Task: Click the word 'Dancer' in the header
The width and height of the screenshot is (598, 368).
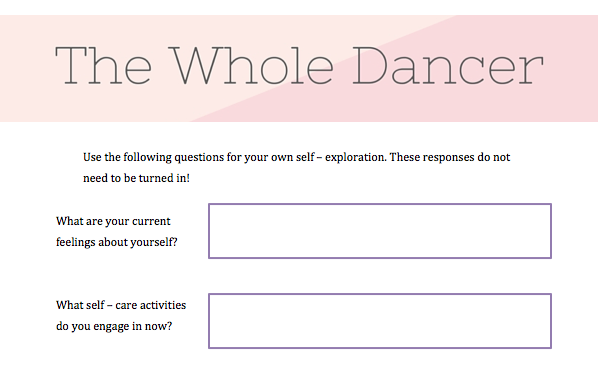Action: (448, 66)
